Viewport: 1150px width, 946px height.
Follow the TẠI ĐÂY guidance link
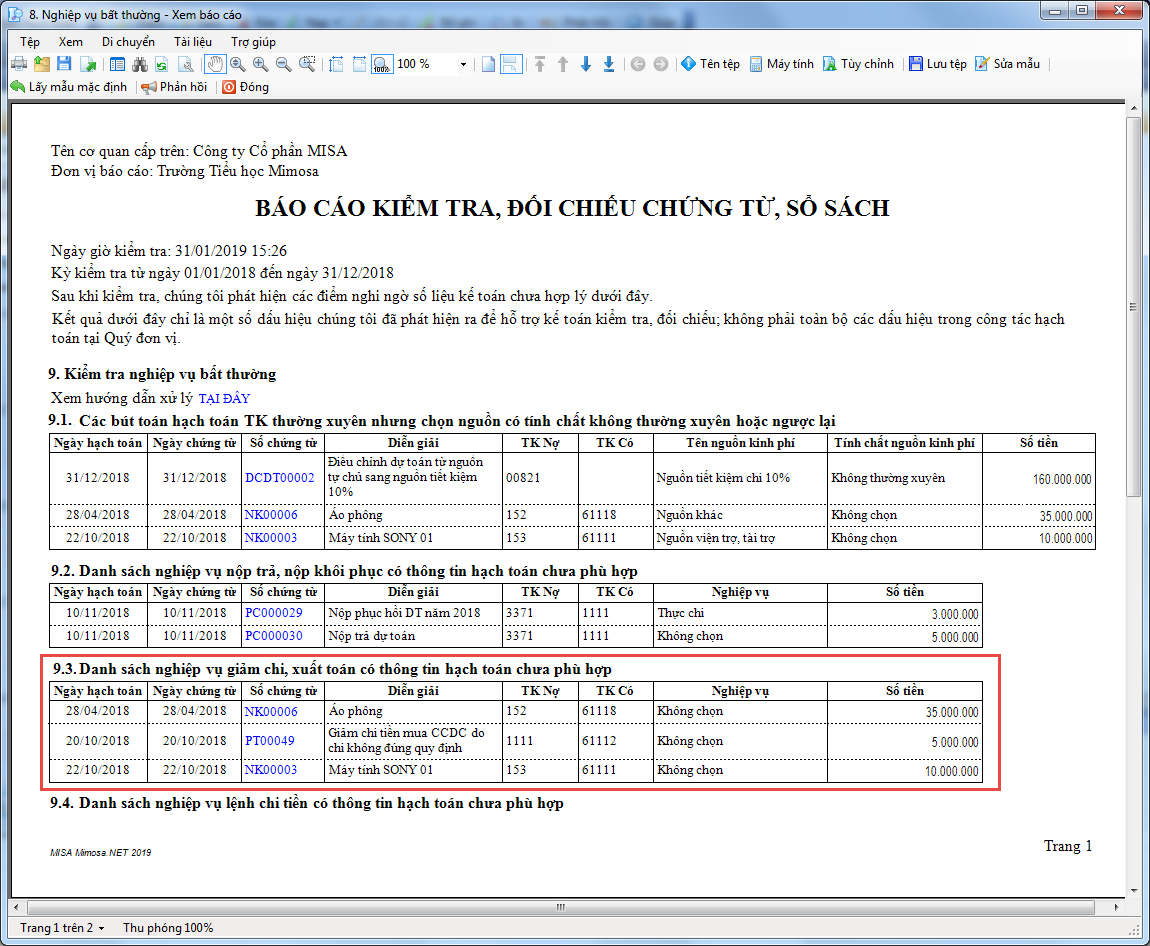(x=224, y=399)
